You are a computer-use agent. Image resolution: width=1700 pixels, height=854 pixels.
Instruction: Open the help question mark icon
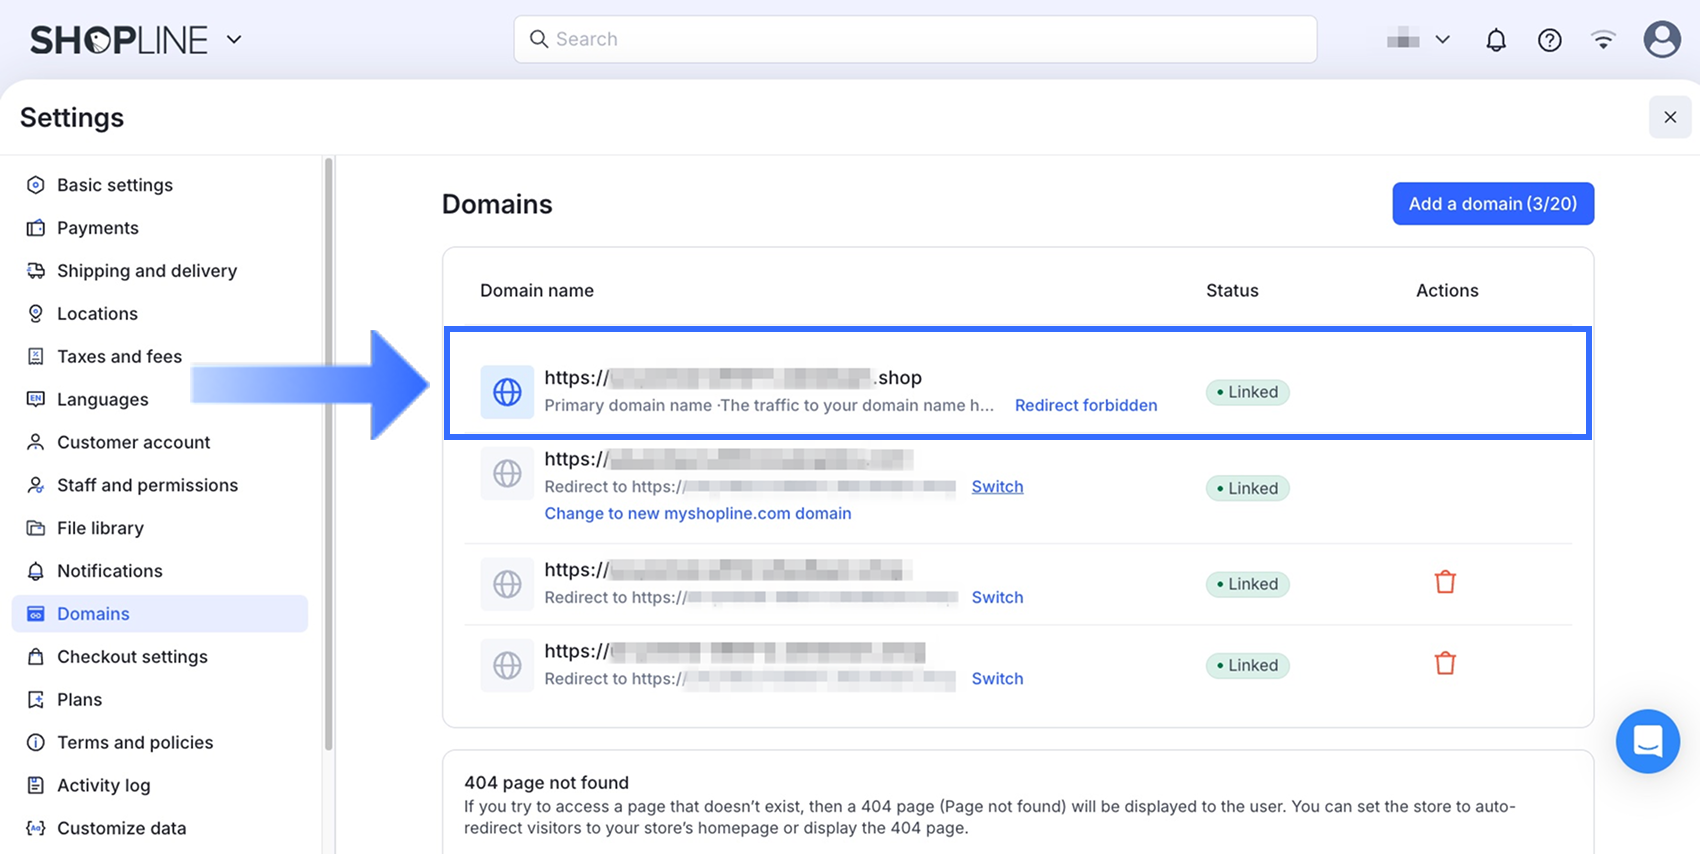coord(1549,40)
